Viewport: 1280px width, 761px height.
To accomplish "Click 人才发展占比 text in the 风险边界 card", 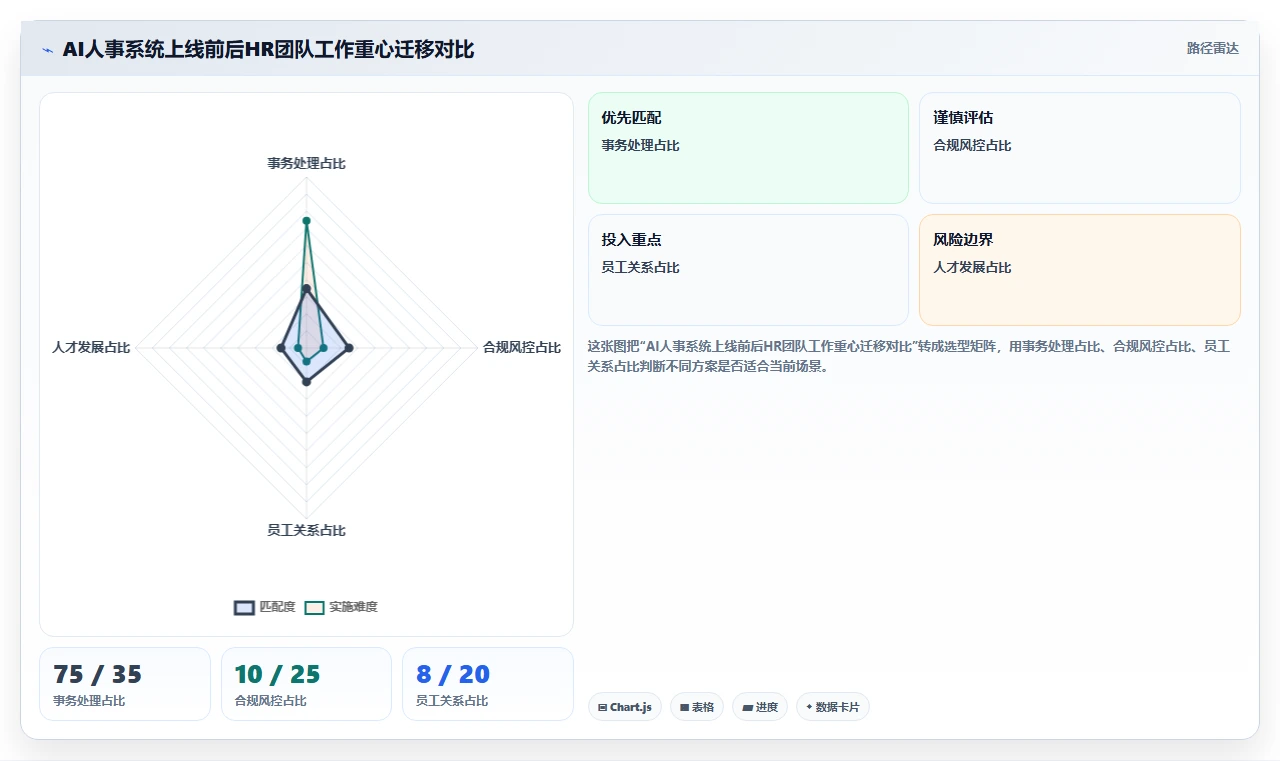I will coord(972,268).
